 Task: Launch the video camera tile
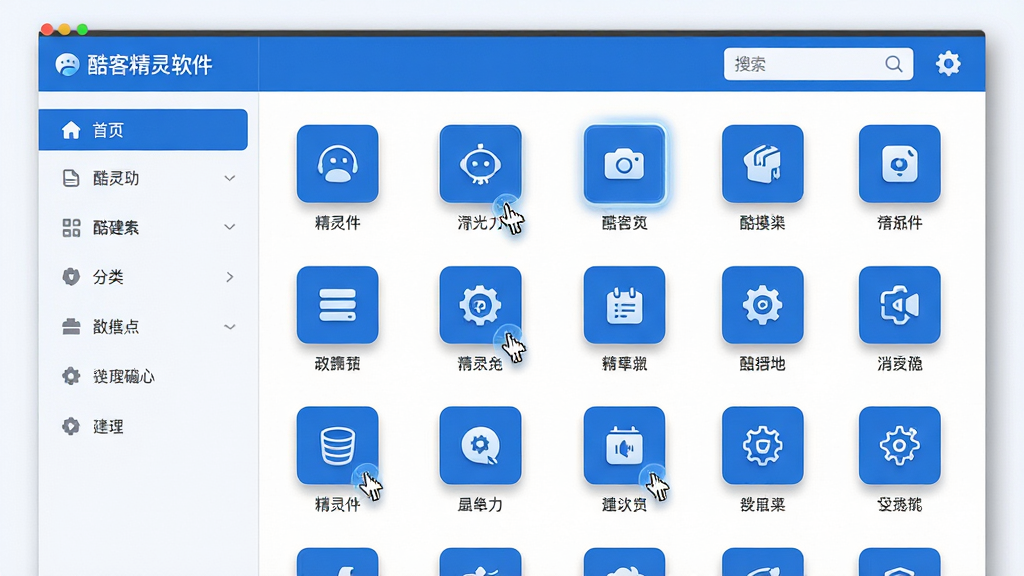click(899, 305)
